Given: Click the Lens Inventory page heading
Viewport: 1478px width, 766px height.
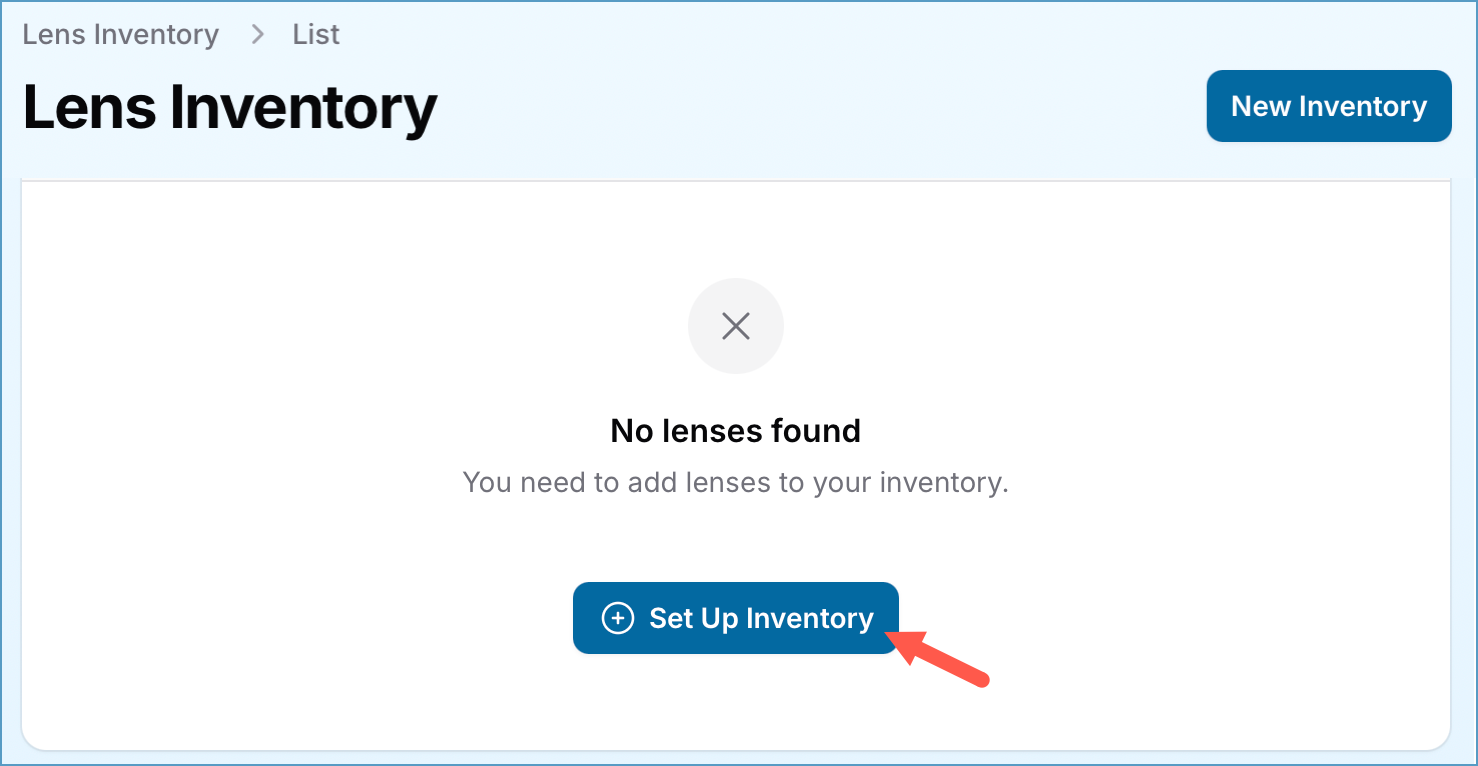Looking at the screenshot, I should [230, 107].
